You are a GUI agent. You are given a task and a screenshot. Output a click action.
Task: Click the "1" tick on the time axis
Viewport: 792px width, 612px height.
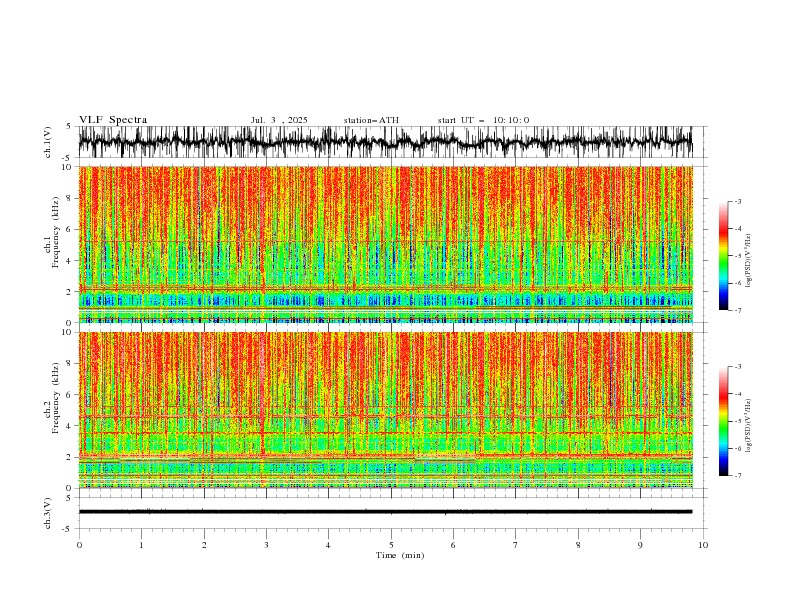point(141,545)
